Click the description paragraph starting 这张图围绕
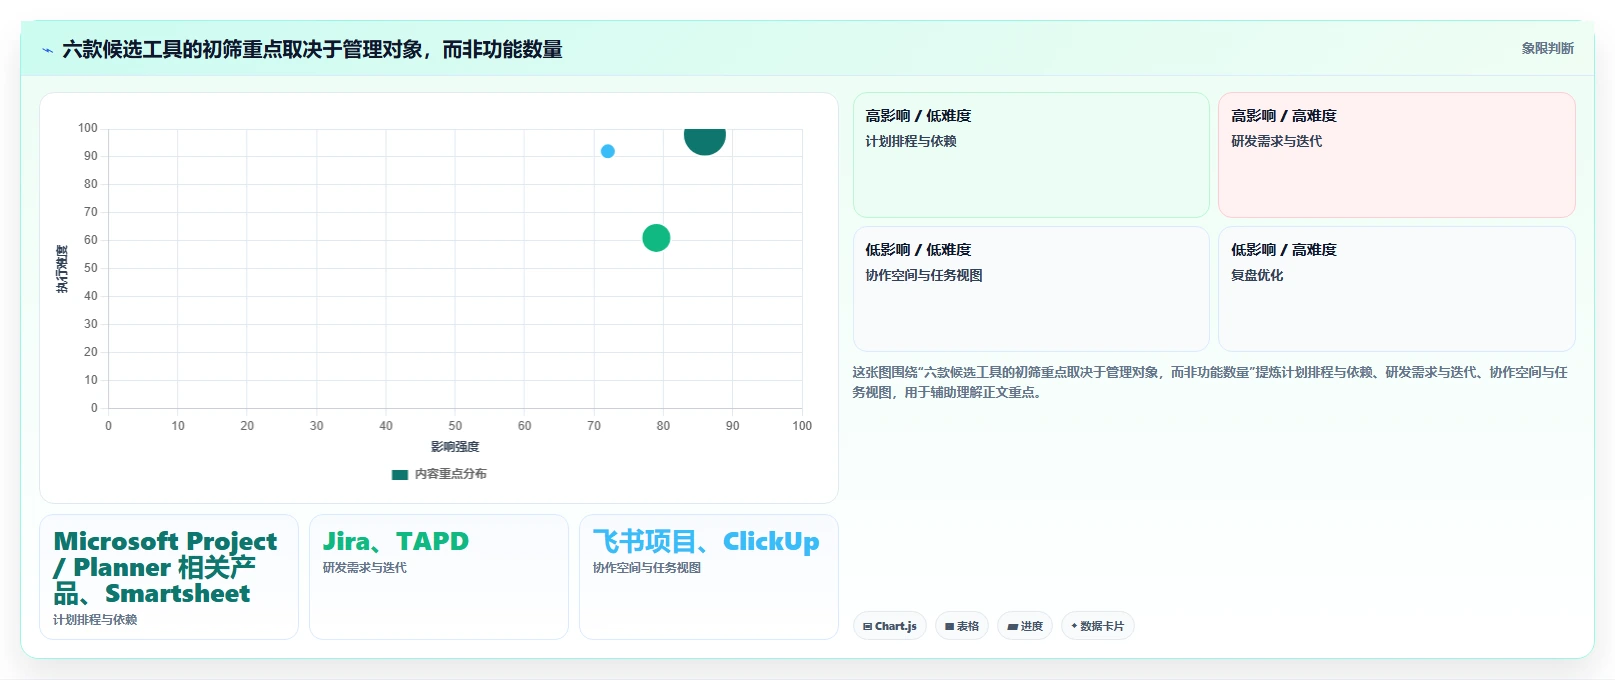The image size is (1615, 680). 1210,382
